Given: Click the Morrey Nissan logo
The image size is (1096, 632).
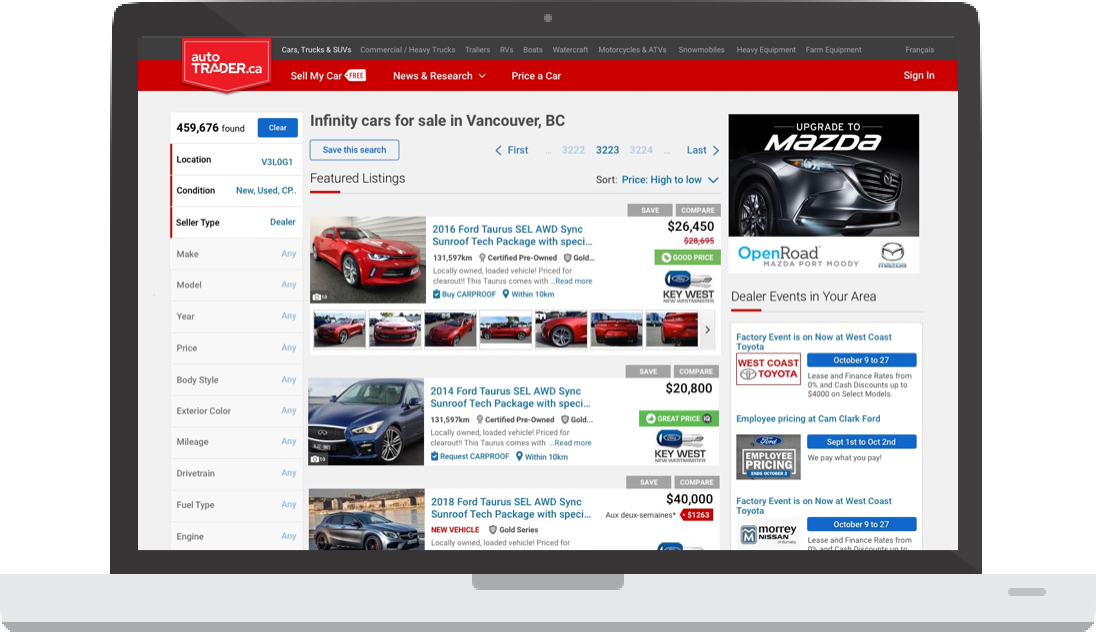Looking at the screenshot, I should (x=768, y=535).
